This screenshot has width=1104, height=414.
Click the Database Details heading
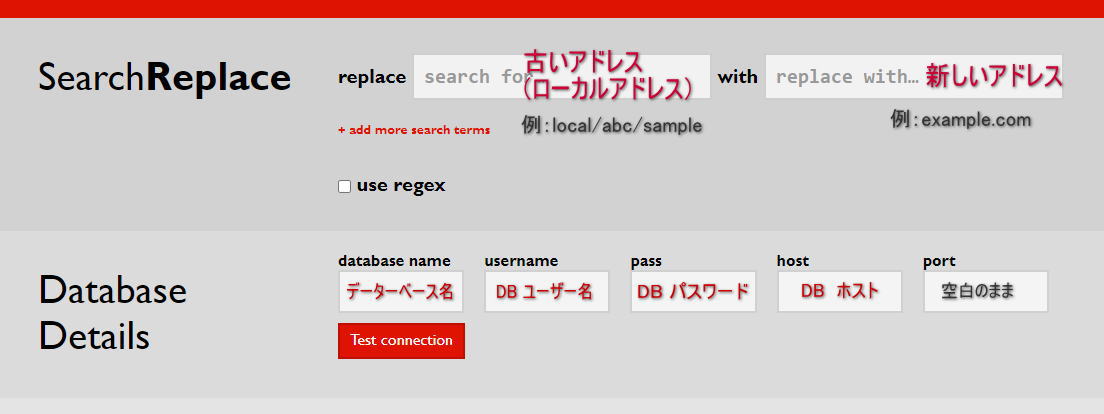112,313
